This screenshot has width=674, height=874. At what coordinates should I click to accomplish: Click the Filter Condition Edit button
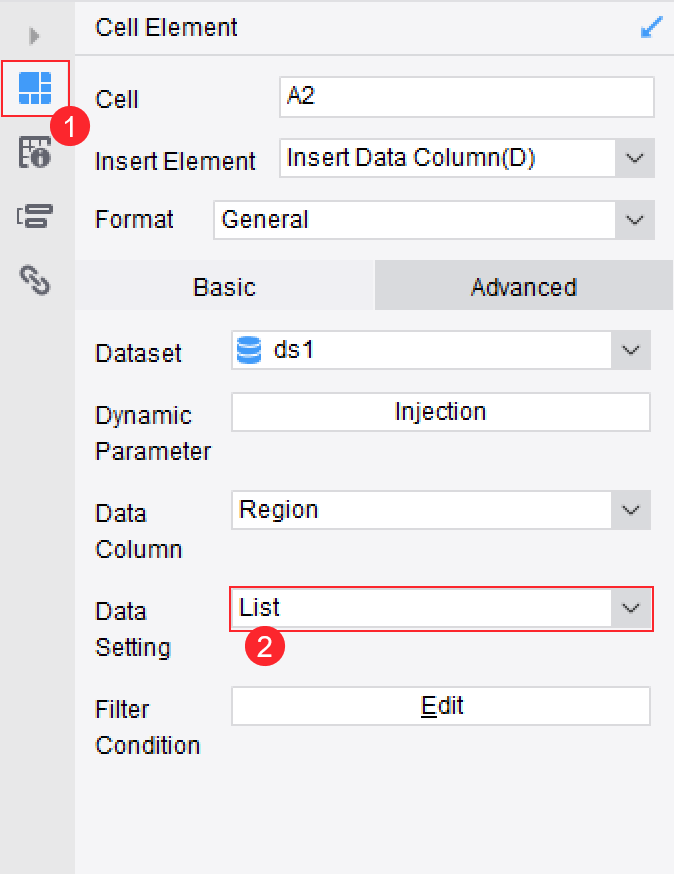[441, 706]
